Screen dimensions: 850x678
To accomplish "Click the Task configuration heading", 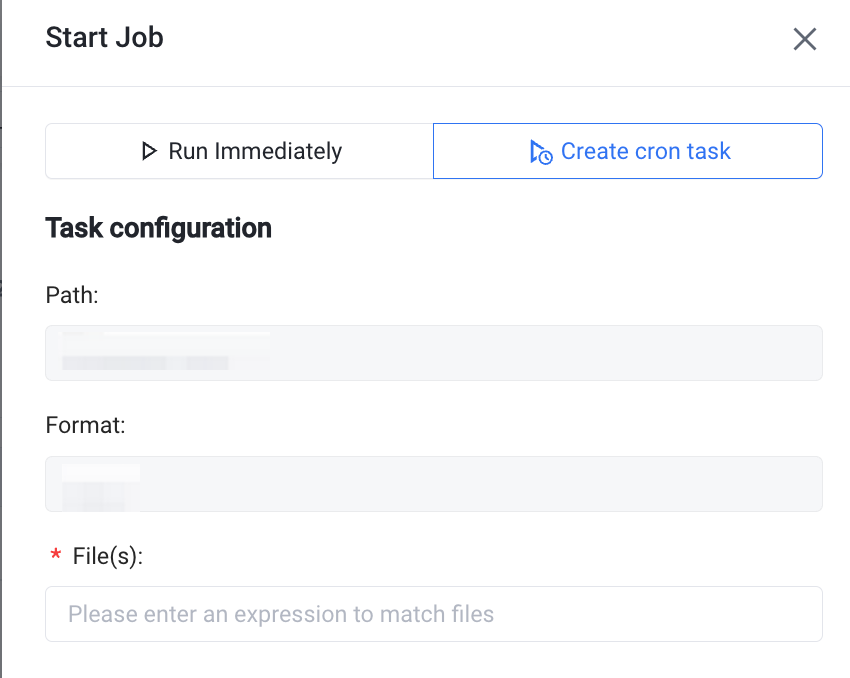I will (158, 228).
